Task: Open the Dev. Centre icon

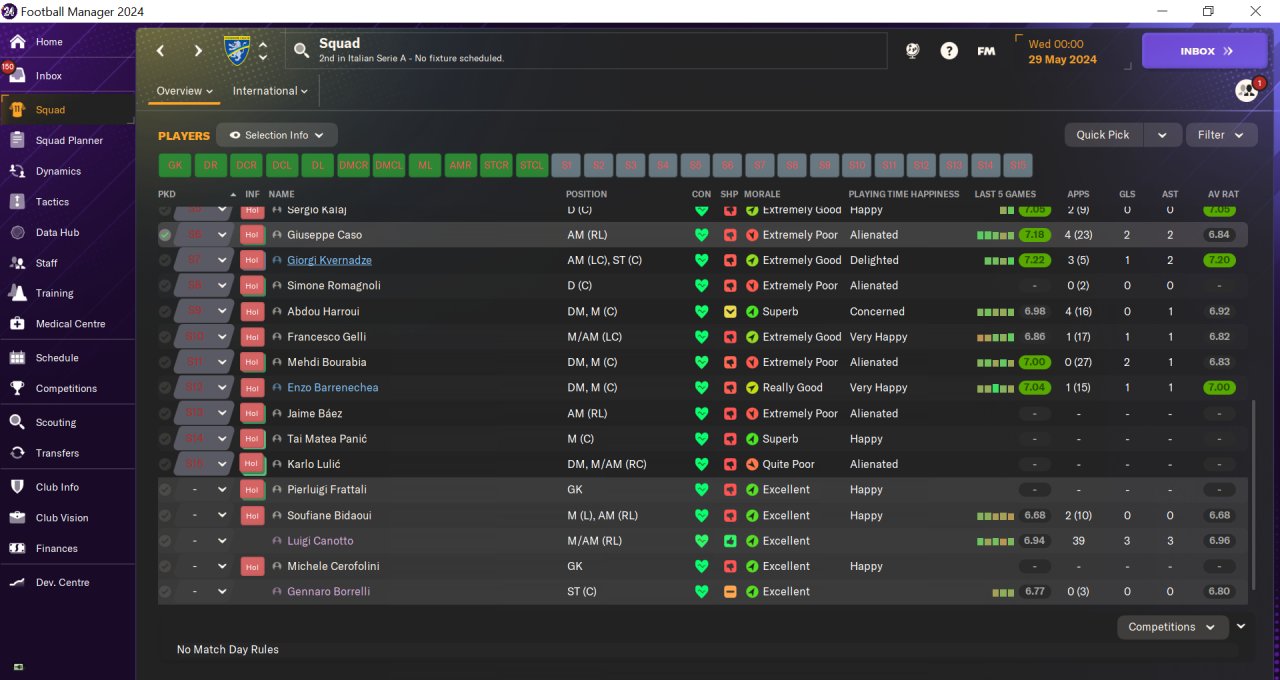Action: (17, 582)
